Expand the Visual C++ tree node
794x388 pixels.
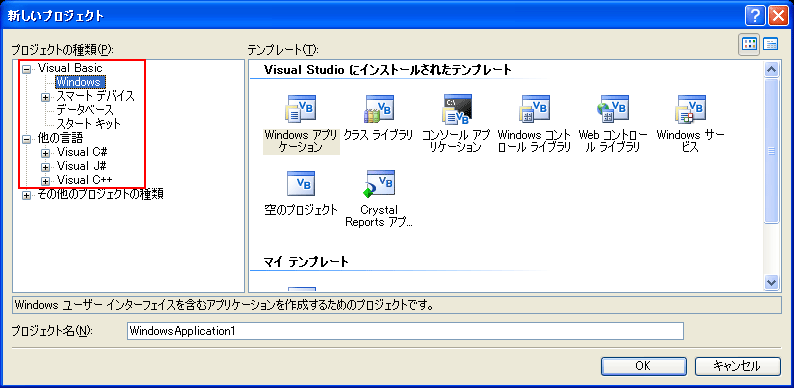pos(46,181)
